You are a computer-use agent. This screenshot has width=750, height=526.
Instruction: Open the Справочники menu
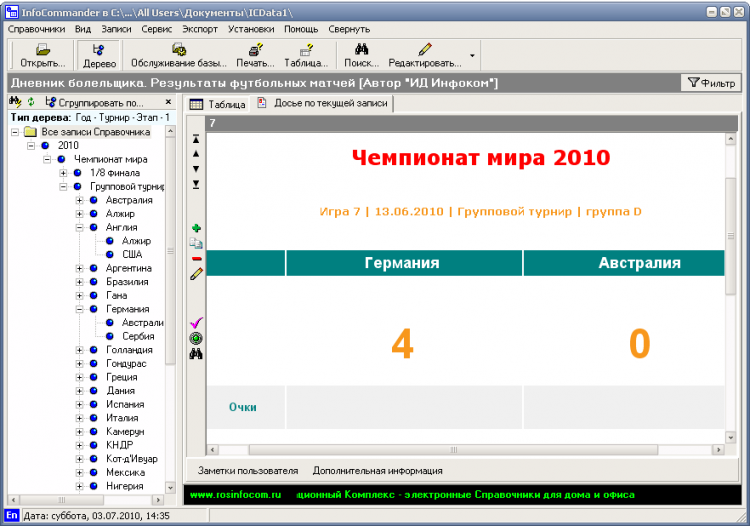(37, 29)
